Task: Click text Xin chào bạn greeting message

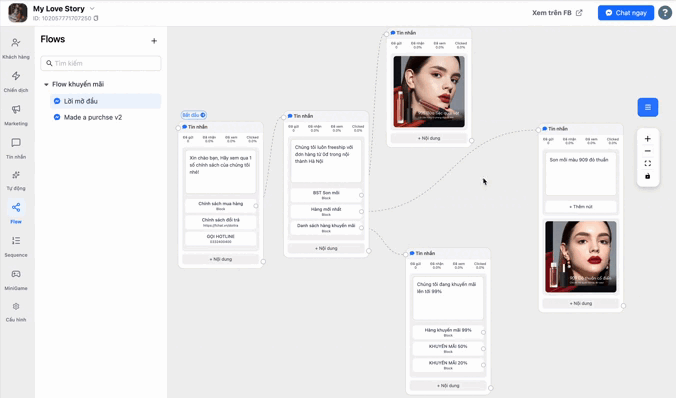Action: [220, 165]
